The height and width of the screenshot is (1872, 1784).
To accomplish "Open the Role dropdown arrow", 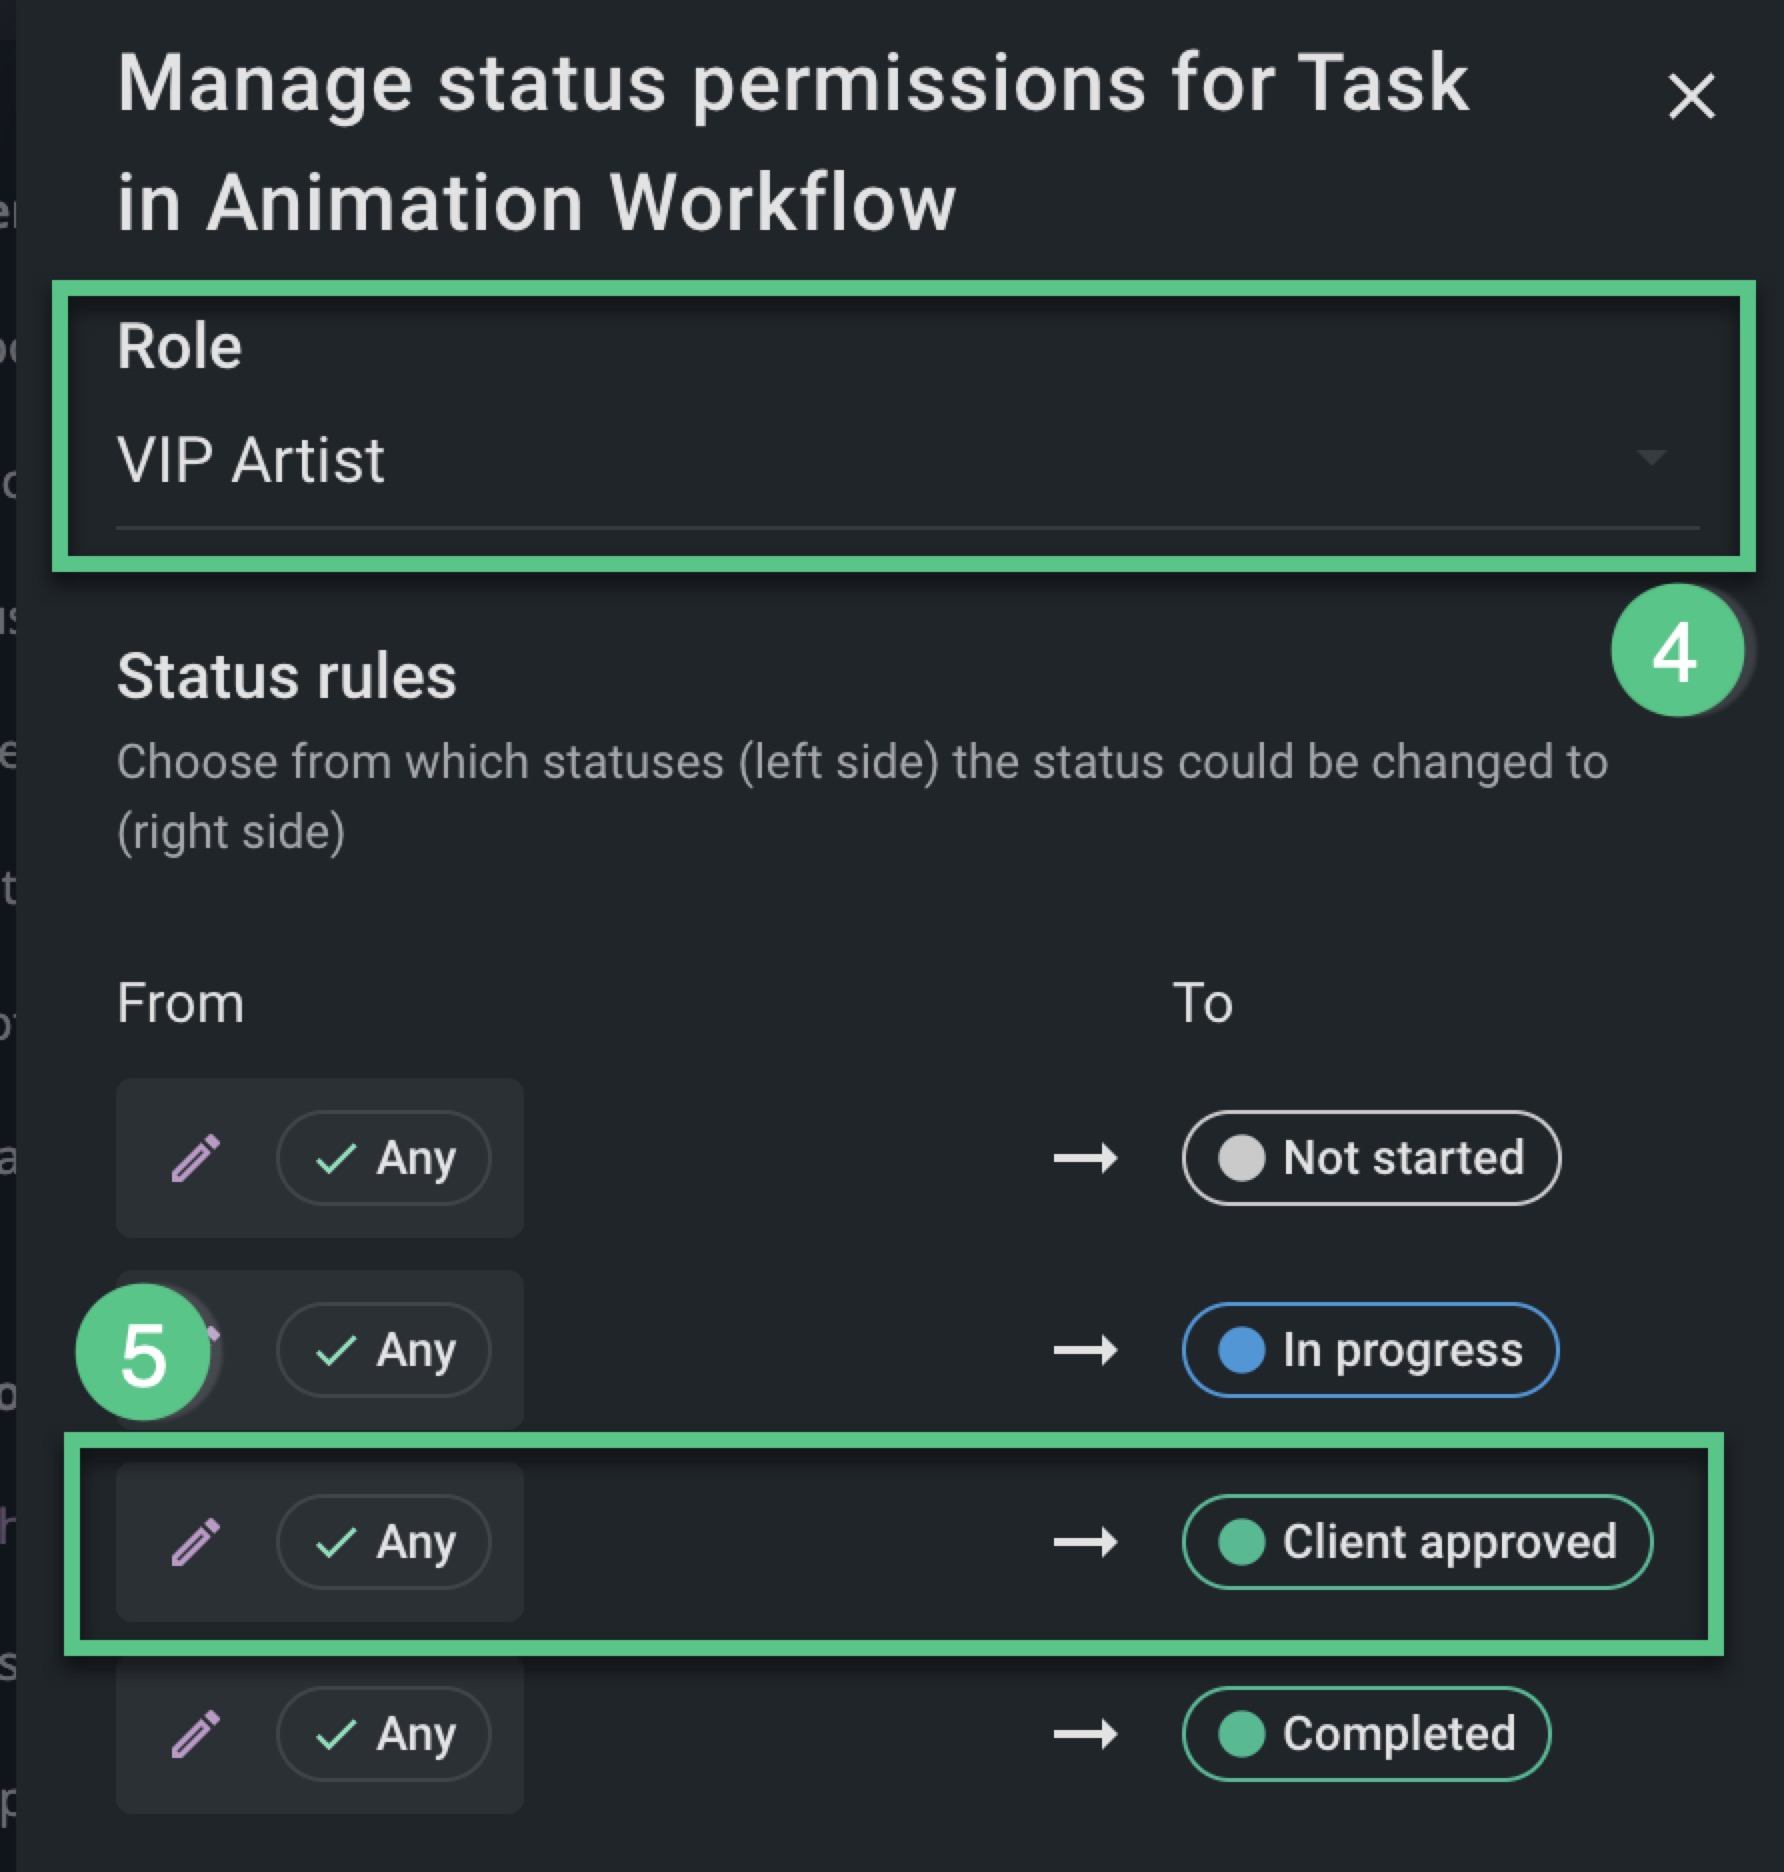I will [1651, 458].
